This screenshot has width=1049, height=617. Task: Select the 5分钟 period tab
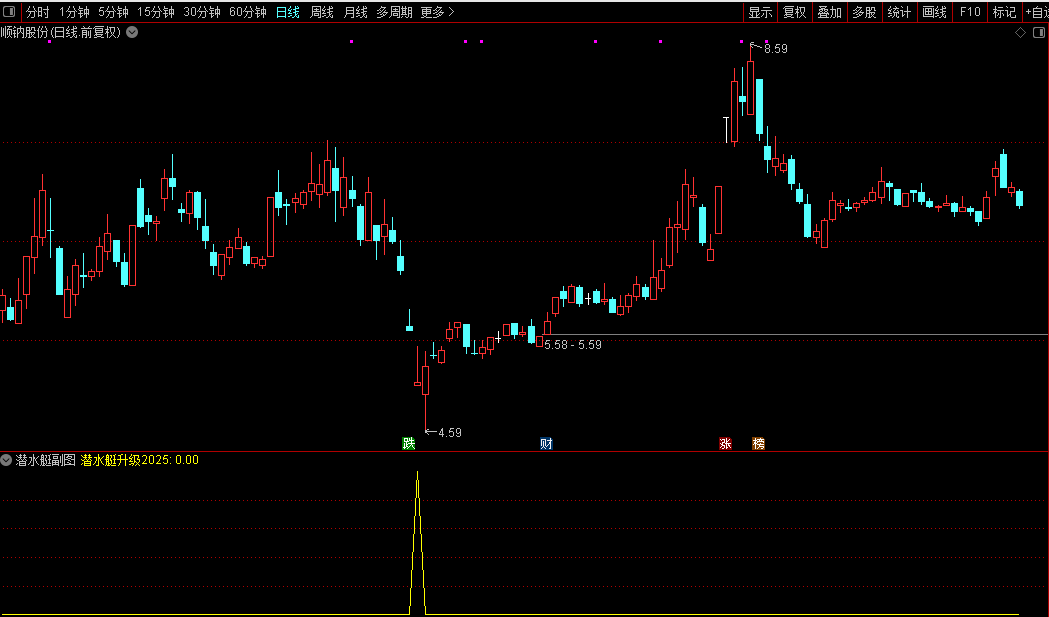(113, 12)
